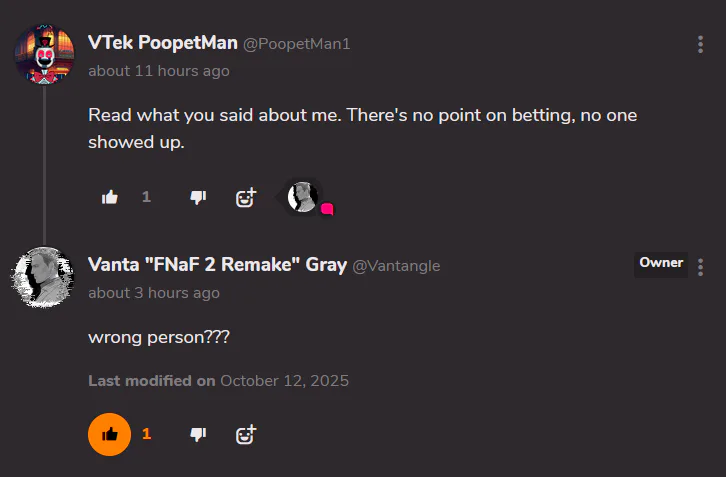Open Vanta "FNaF 2 Remake" Gray profile
The height and width of the screenshot is (477, 726).
217,265
